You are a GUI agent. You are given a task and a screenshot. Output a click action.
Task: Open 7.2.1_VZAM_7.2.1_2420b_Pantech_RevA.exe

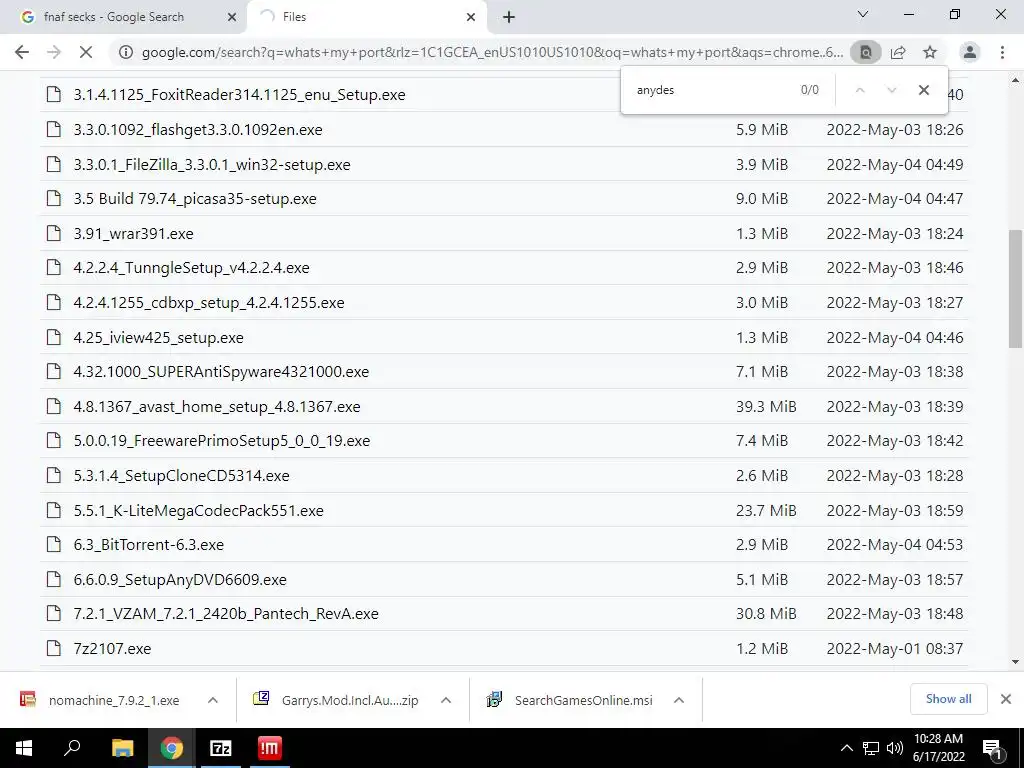(226, 614)
